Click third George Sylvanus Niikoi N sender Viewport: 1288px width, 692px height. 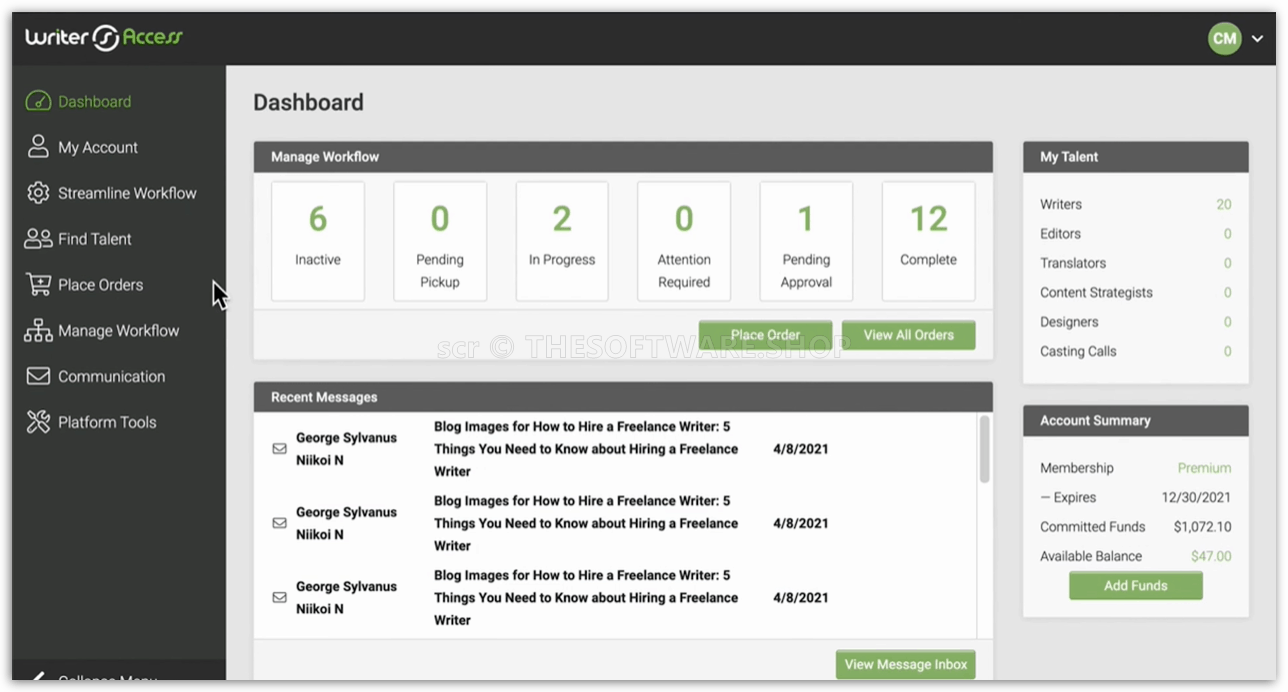346,597
